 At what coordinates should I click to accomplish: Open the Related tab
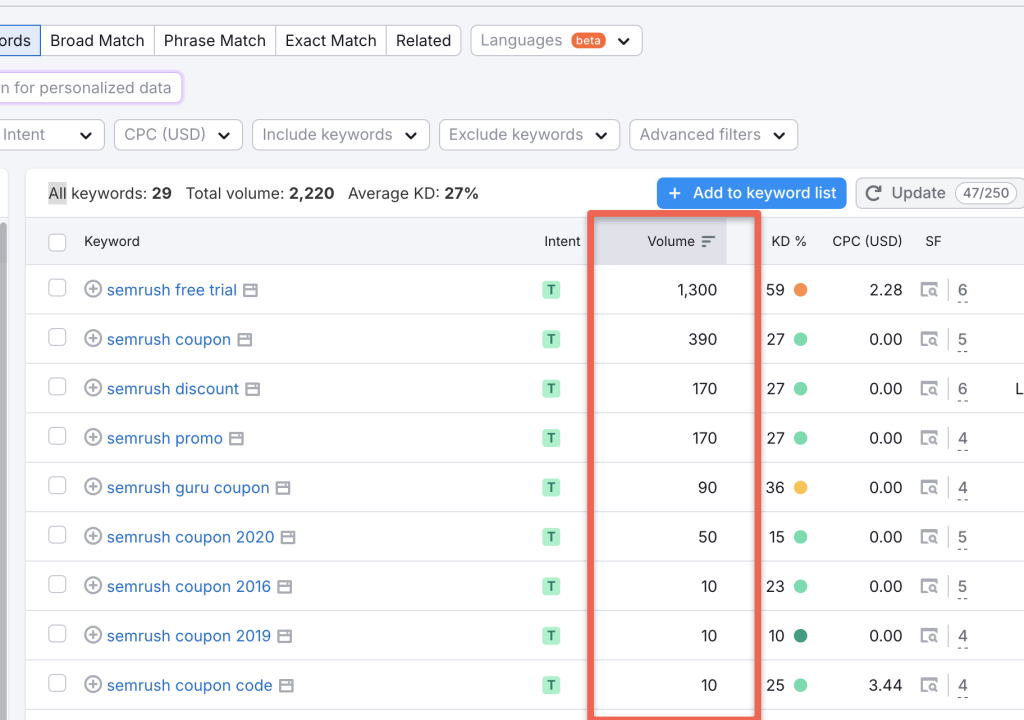pyautogui.click(x=423, y=40)
